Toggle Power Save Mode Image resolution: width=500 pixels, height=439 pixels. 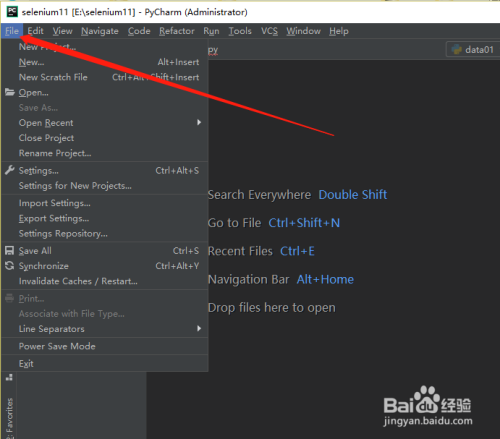tap(105, 346)
